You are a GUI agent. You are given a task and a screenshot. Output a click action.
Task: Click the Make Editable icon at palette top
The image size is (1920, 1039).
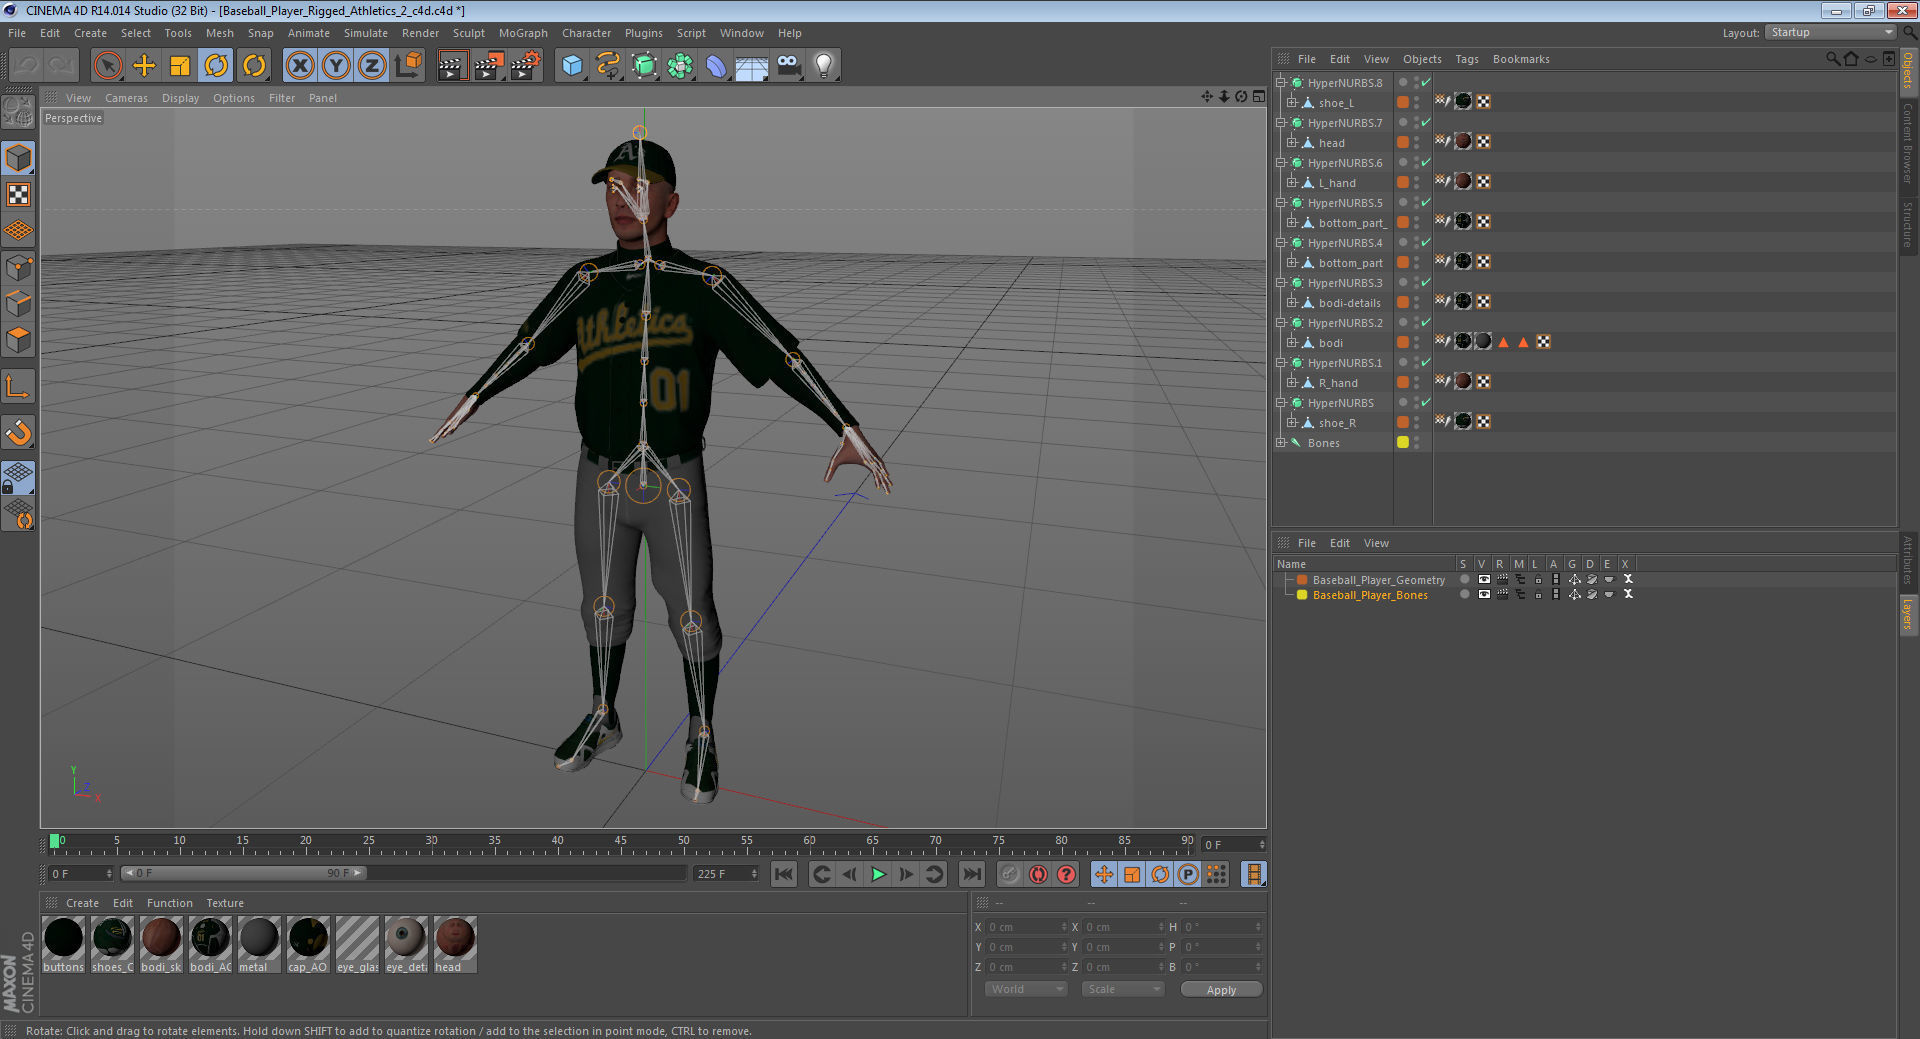point(19,112)
